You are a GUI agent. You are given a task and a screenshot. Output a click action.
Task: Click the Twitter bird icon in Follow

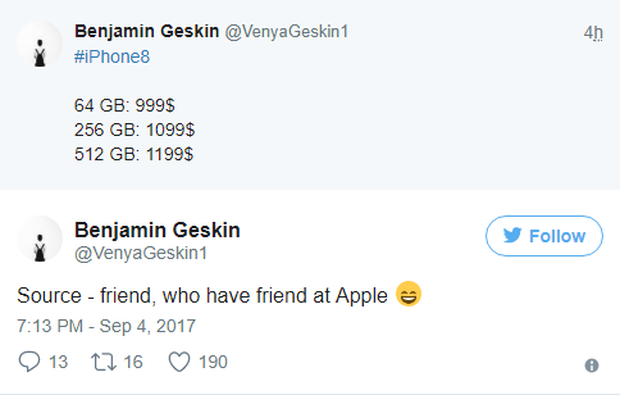coord(512,236)
